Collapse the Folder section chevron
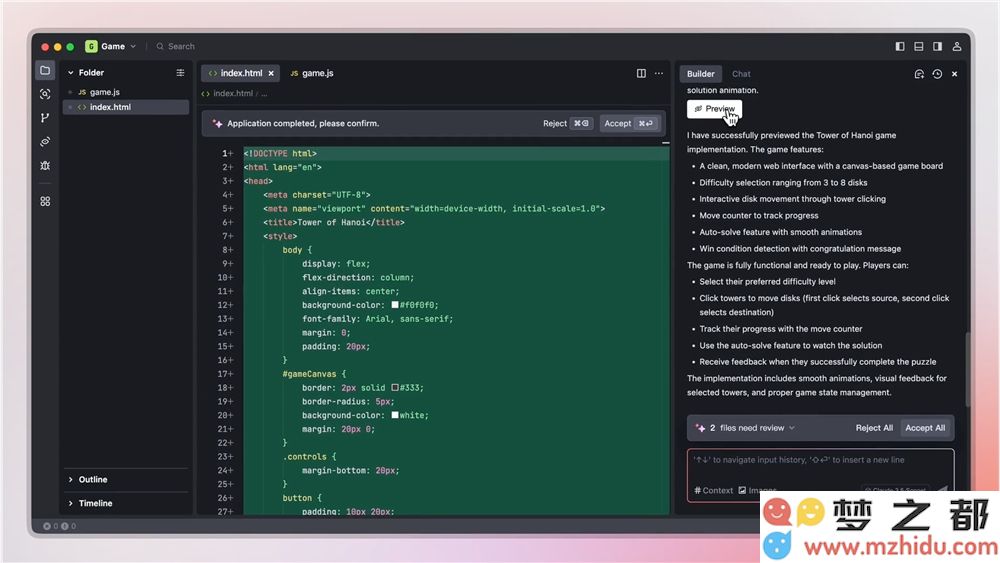This screenshot has height=563, width=1000. [x=71, y=73]
